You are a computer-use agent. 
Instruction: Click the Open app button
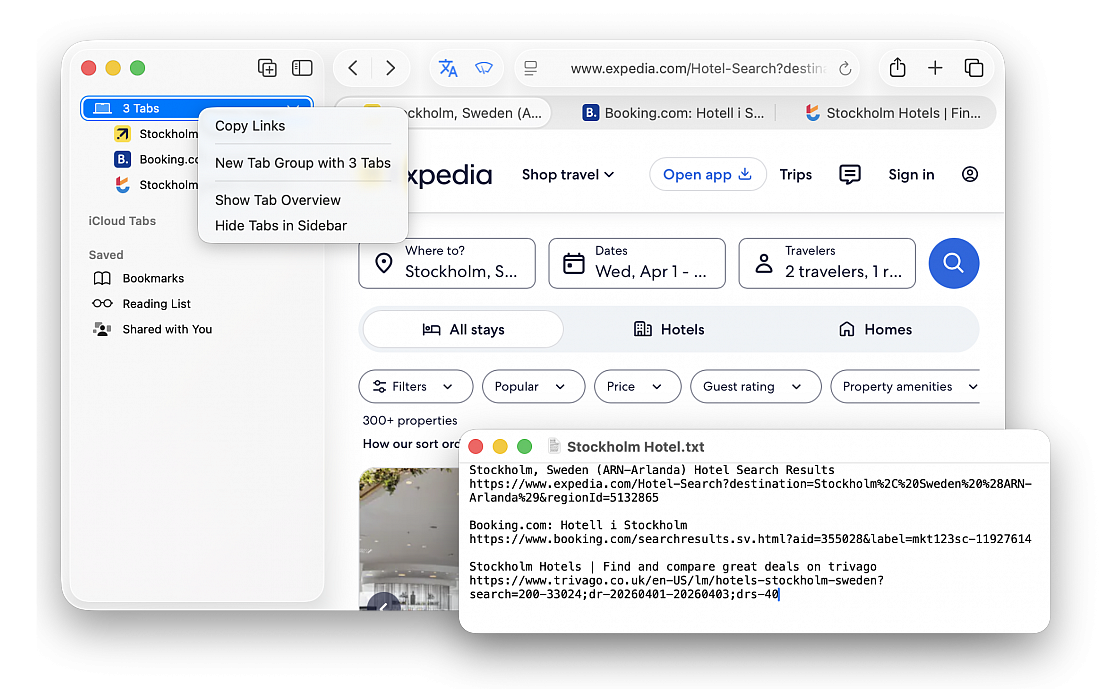tap(707, 175)
